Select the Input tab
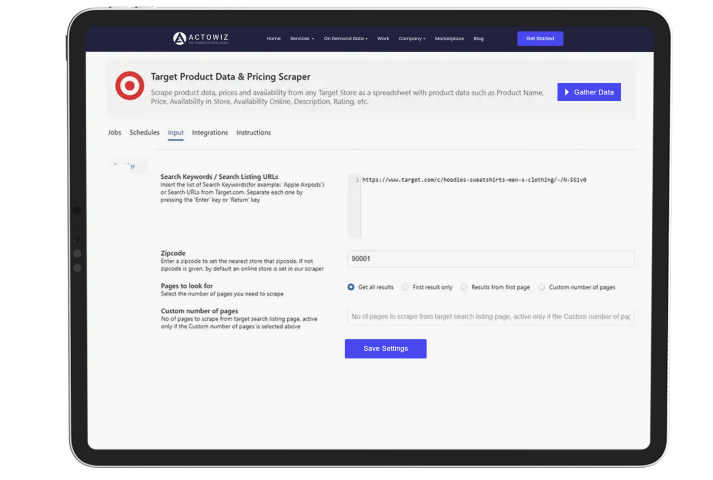The width and height of the screenshot is (713, 480). coord(176,133)
